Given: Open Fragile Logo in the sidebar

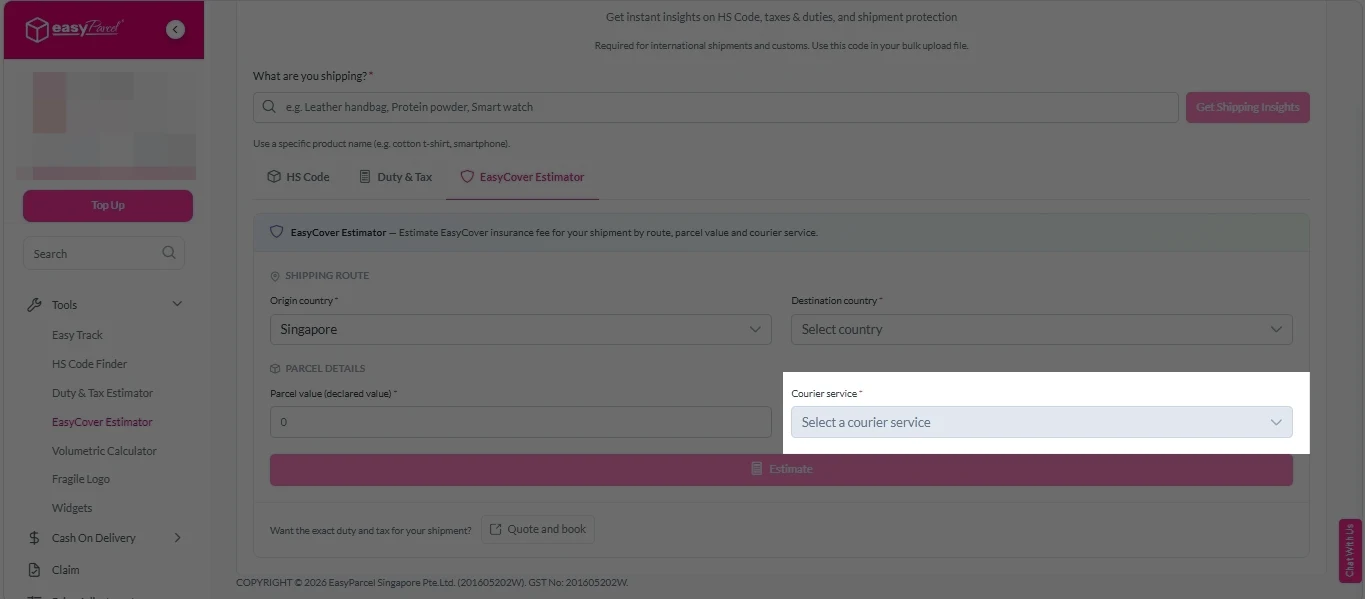Looking at the screenshot, I should coord(81,479).
